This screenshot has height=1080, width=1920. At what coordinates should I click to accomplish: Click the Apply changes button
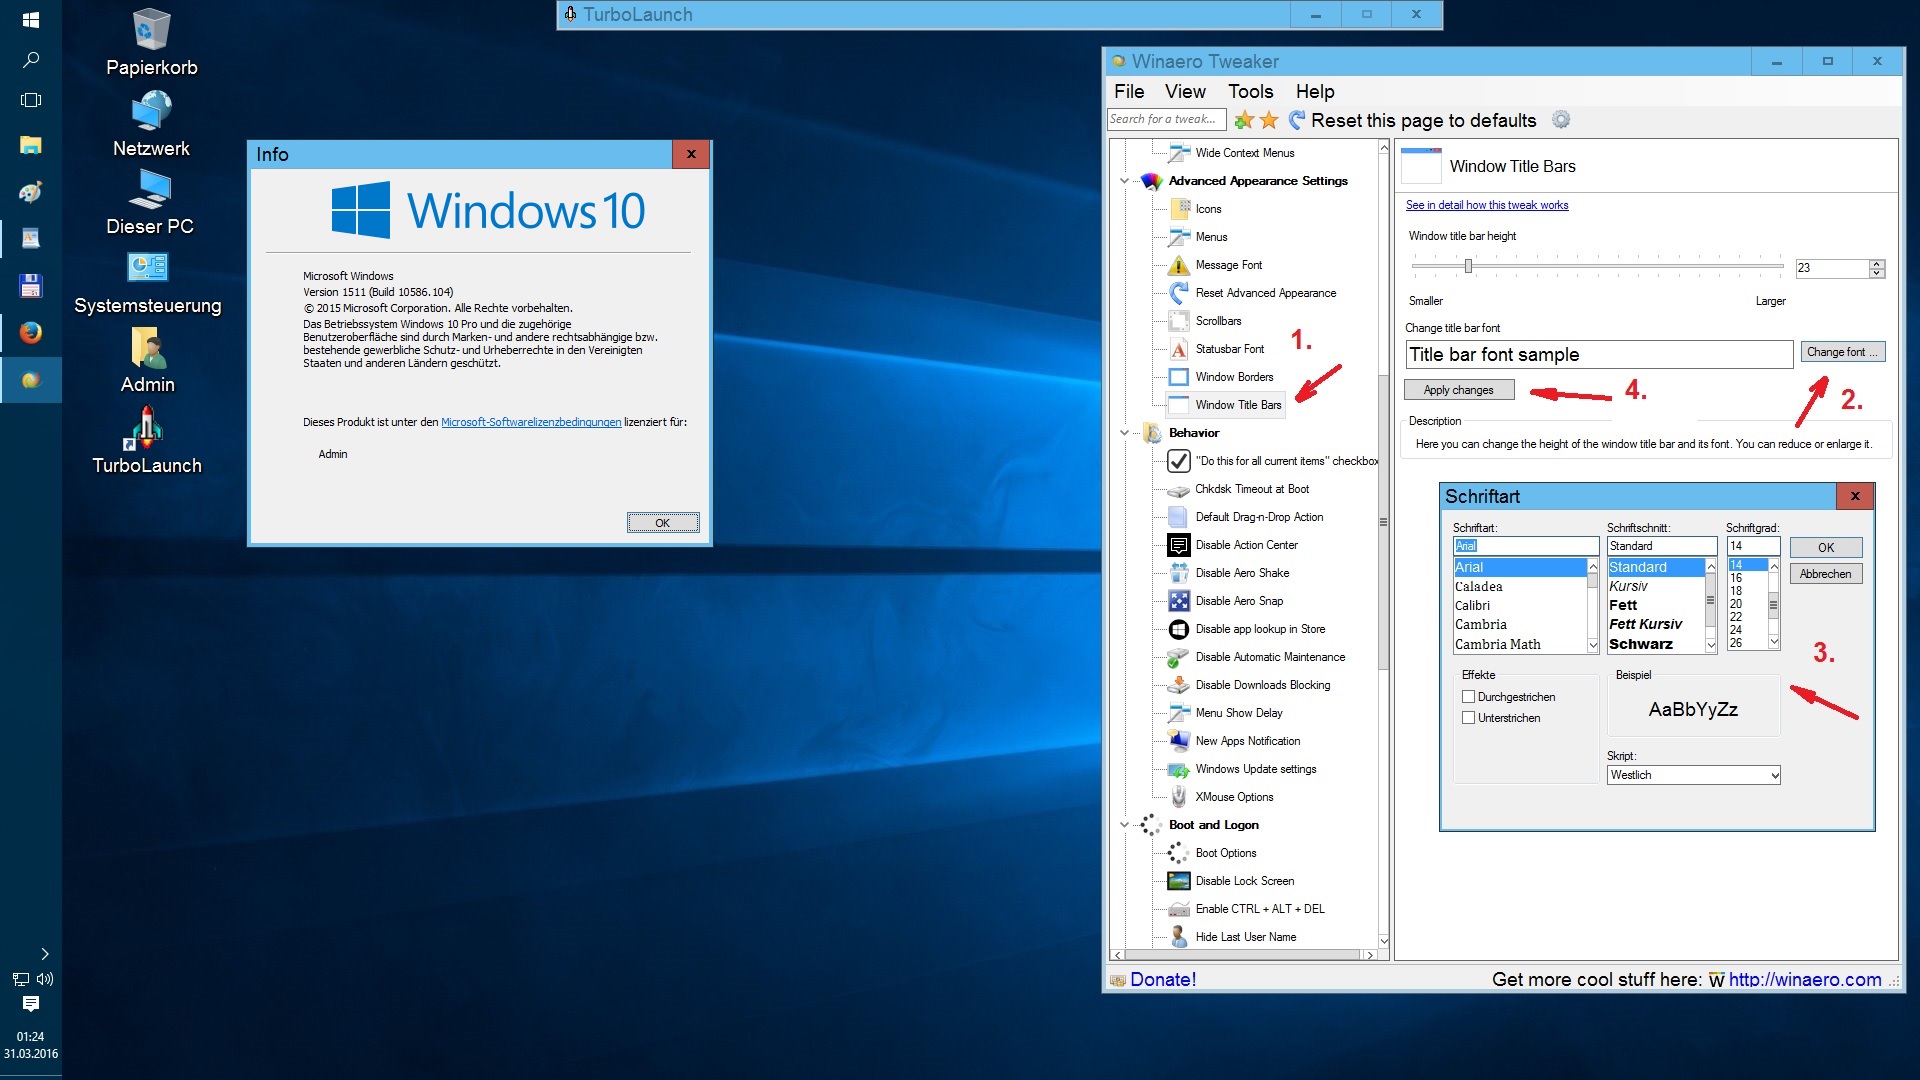[1458, 390]
